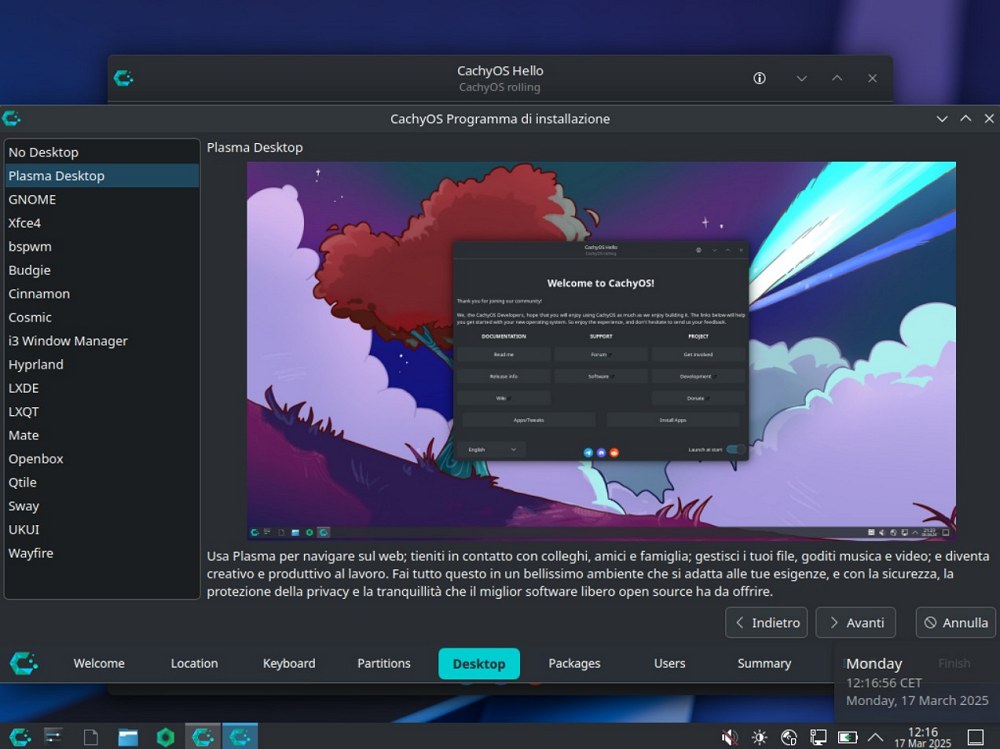Screen dimensions: 1000x749
Task: Select LXQT desktop
Action: pos(102,412)
